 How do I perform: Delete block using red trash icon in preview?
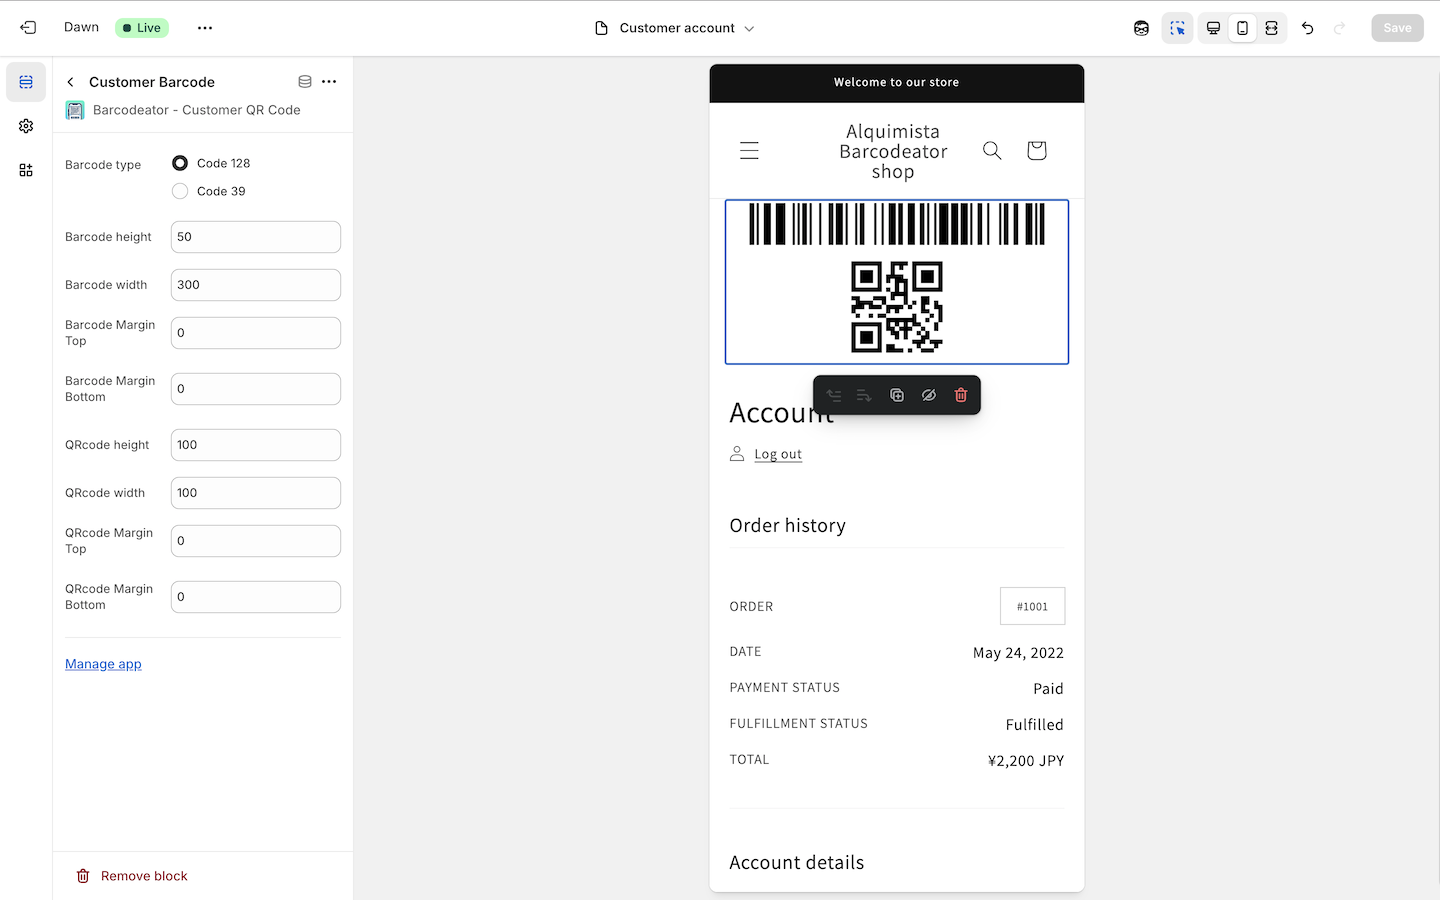point(960,395)
